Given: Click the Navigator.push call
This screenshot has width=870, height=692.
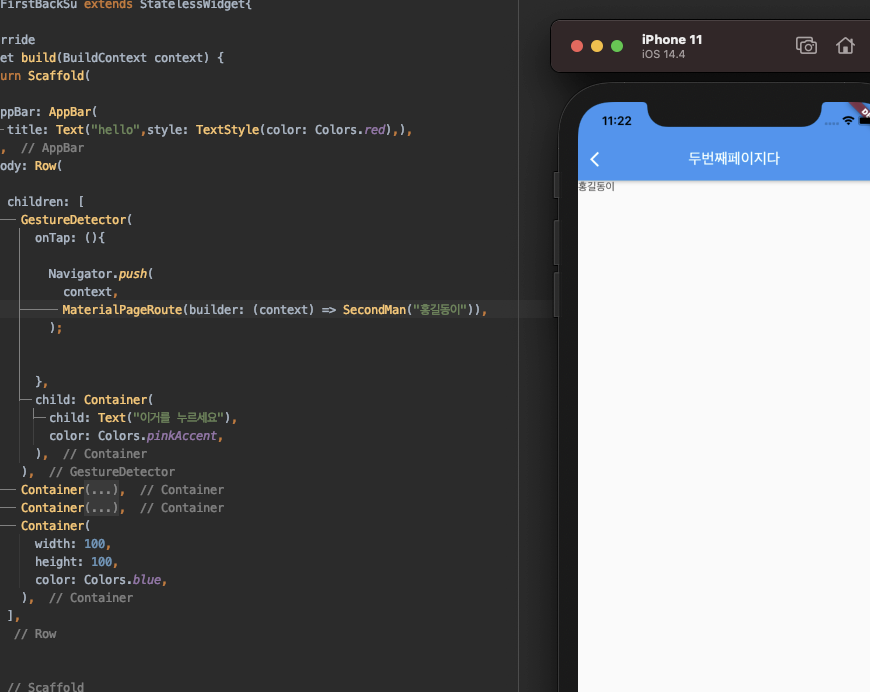Looking at the screenshot, I should tap(98, 274).
